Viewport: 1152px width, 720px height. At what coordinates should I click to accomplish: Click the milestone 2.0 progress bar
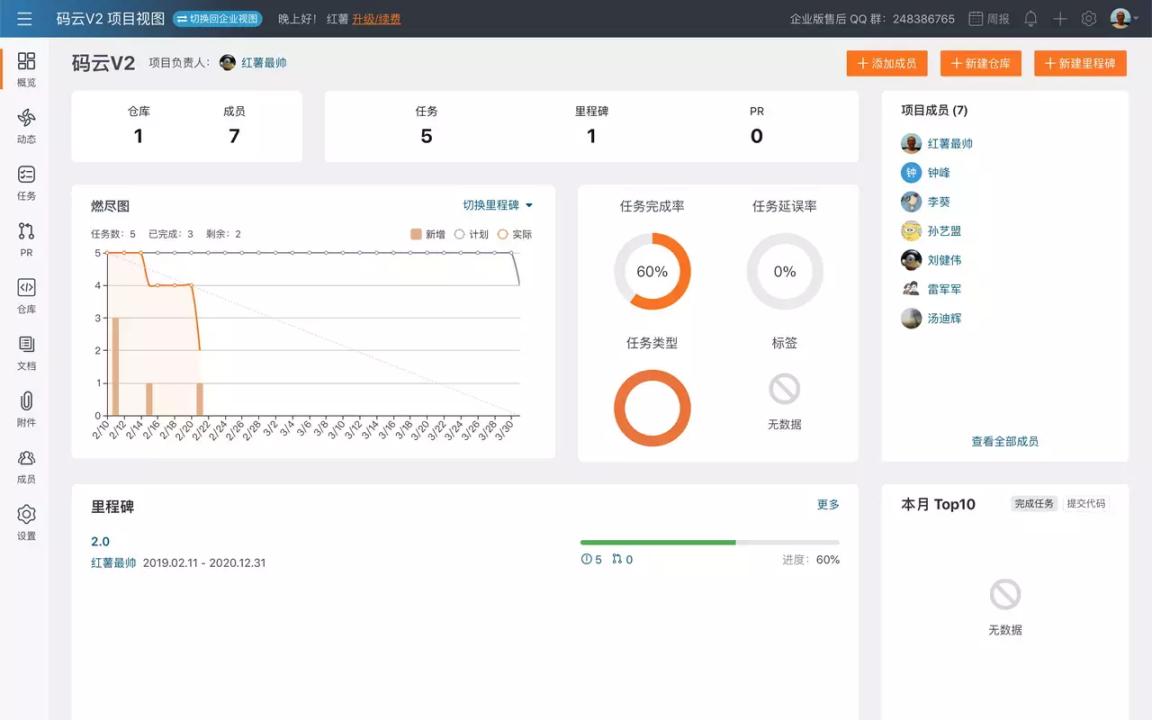coord(709,542)
